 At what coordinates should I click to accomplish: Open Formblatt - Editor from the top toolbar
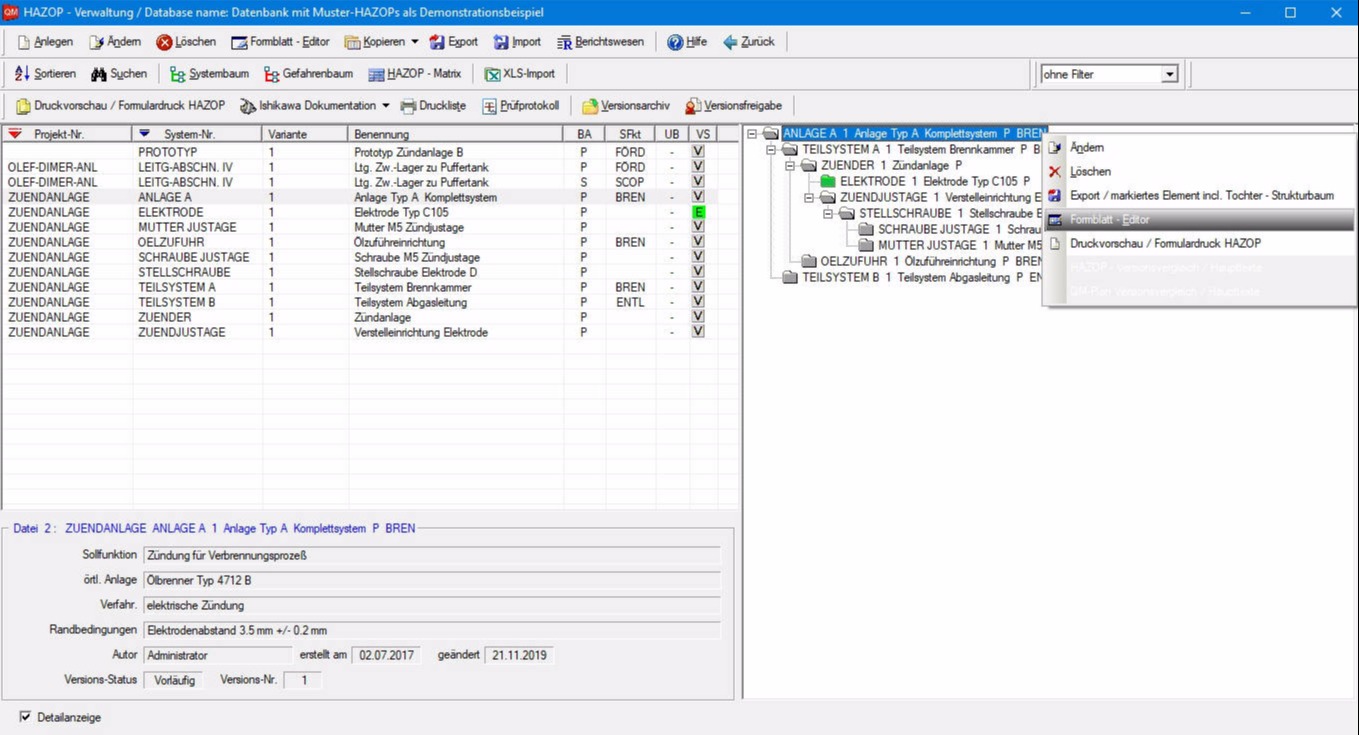(x=281, y=42)
